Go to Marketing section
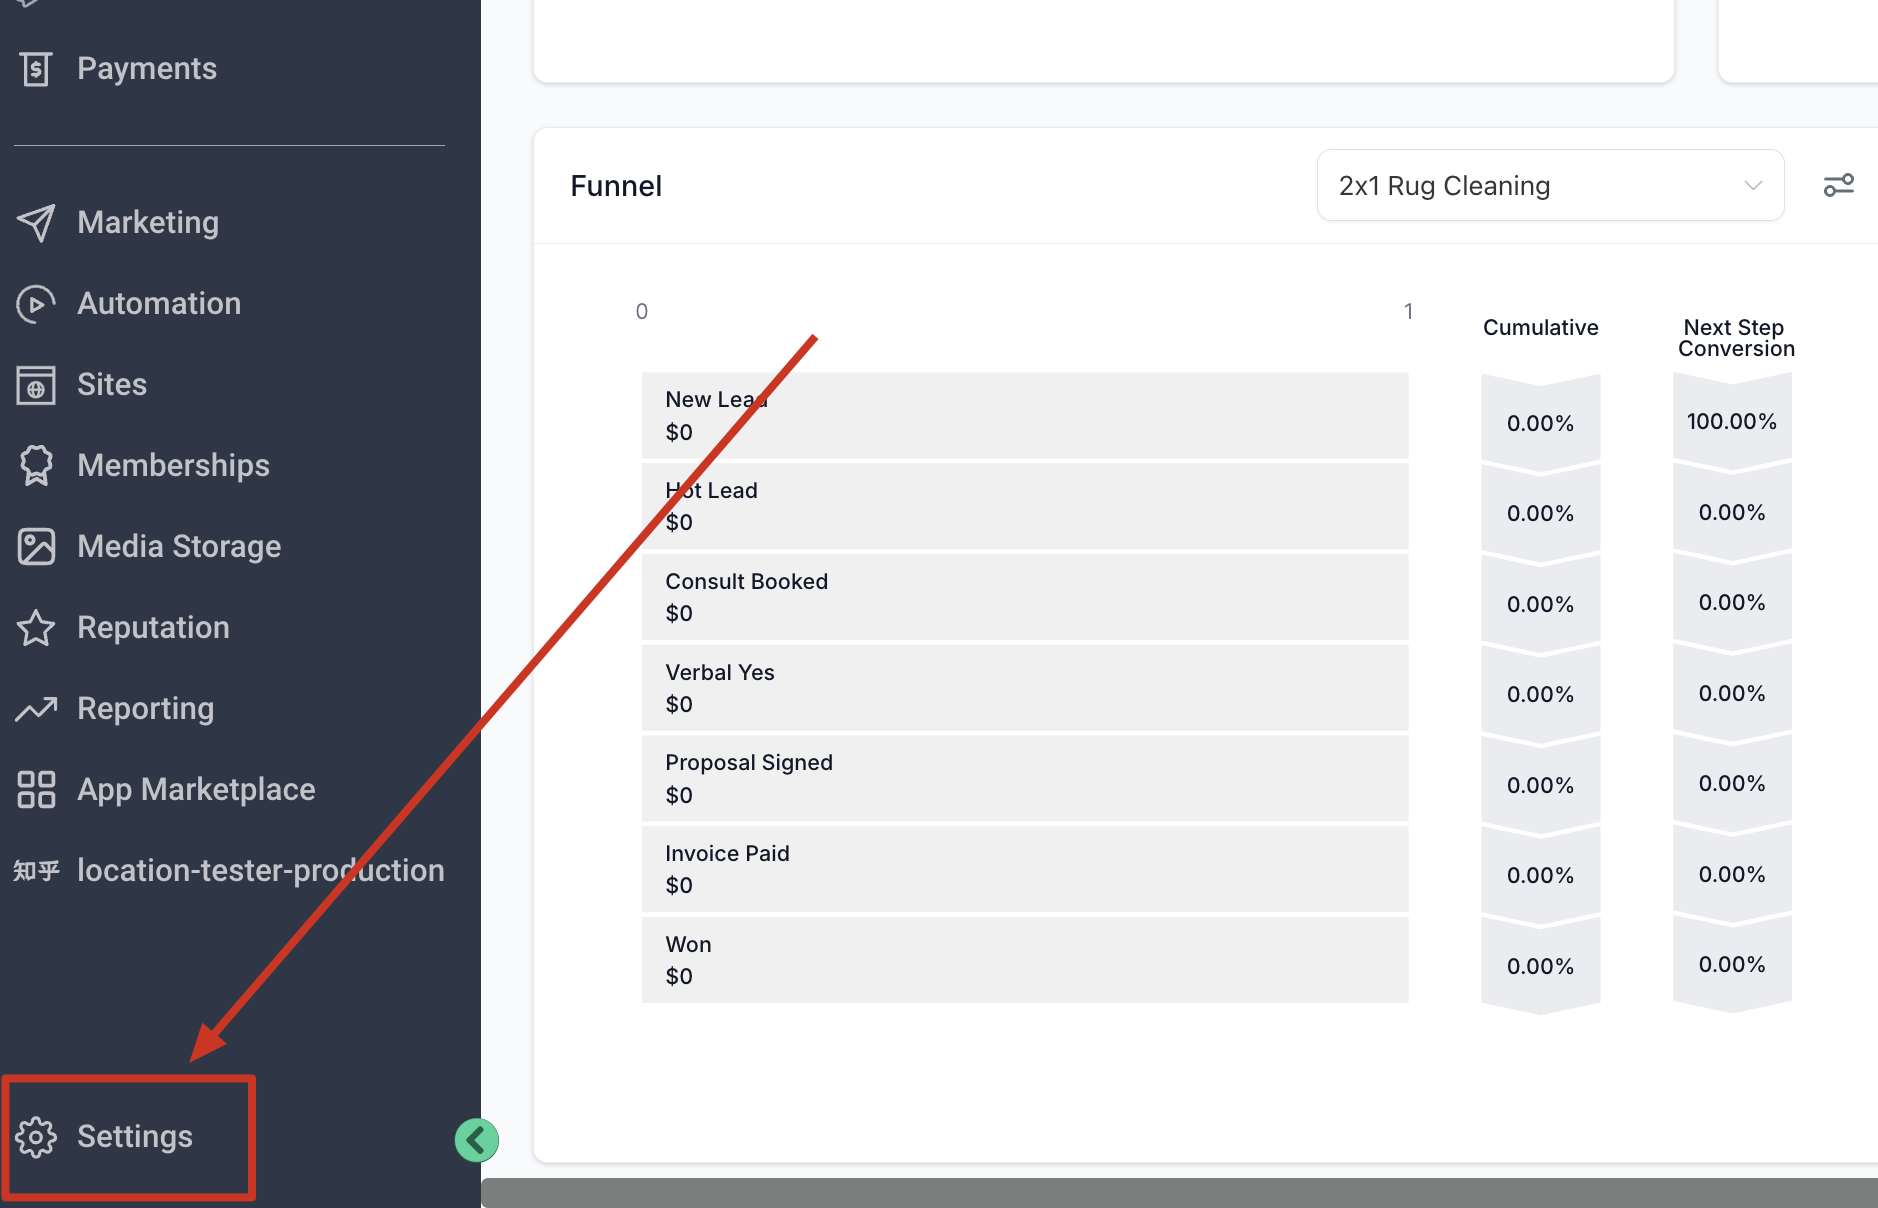The image size is (1878, 1208). [148, 222]
